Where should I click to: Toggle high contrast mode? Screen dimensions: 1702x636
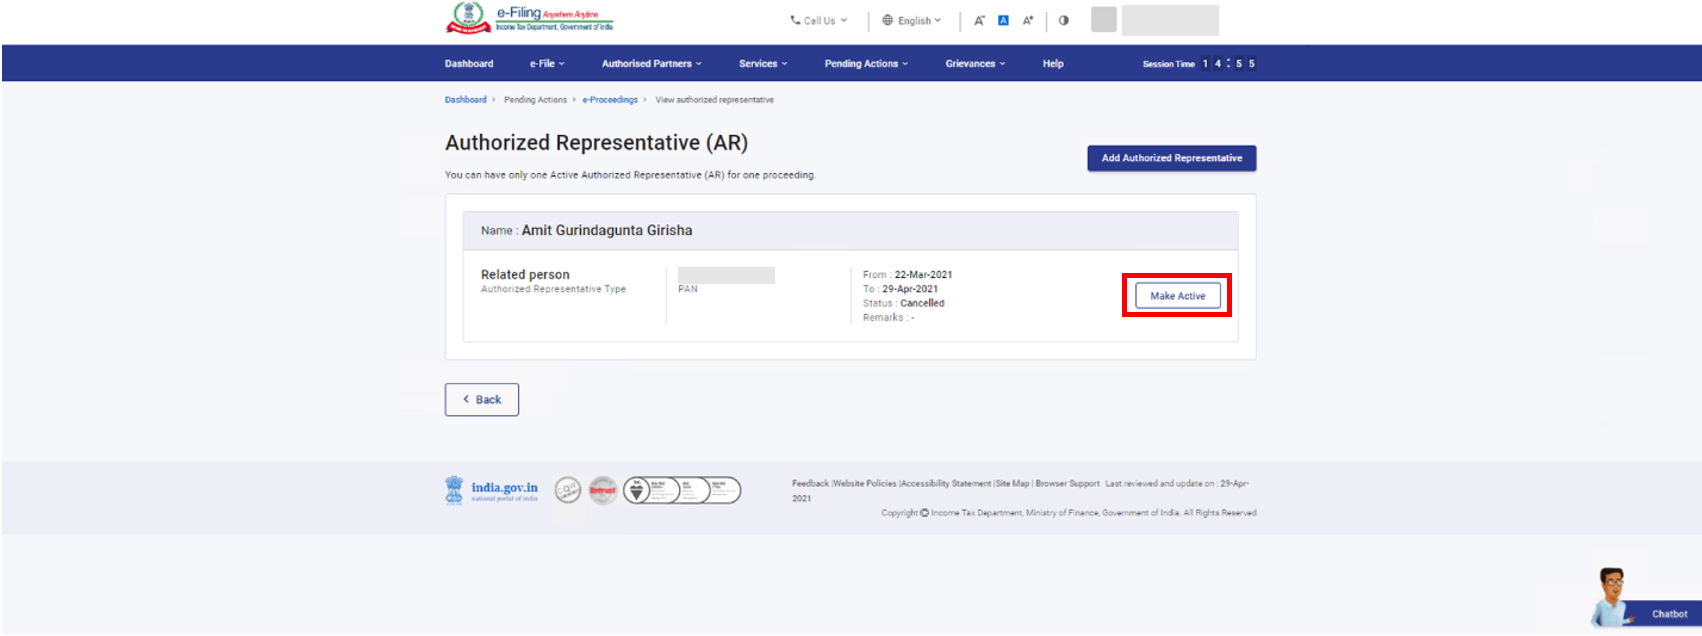coord(1063,20)
